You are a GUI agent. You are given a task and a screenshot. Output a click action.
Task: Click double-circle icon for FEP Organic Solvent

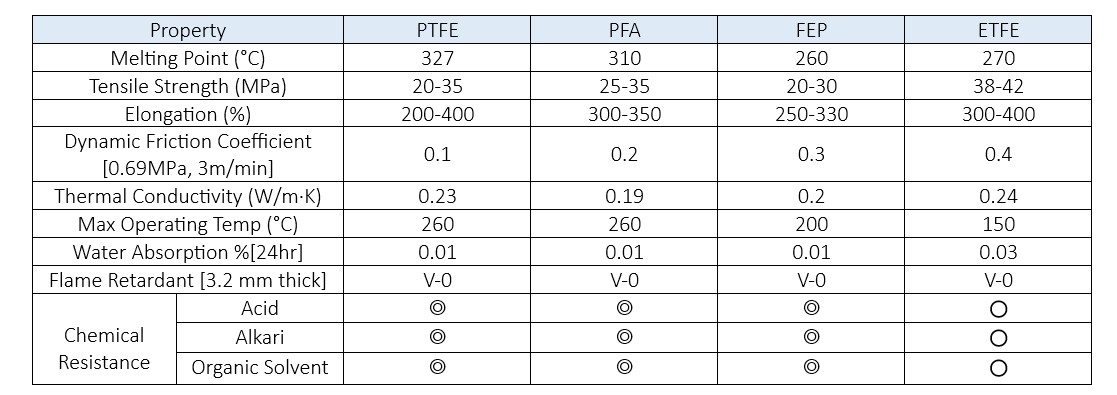point(811,366)
